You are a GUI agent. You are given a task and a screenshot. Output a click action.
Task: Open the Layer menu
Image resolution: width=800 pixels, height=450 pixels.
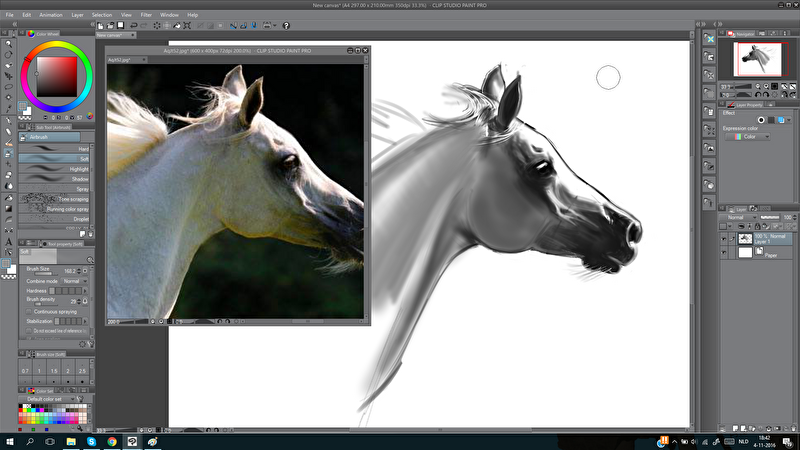[78, 15]
